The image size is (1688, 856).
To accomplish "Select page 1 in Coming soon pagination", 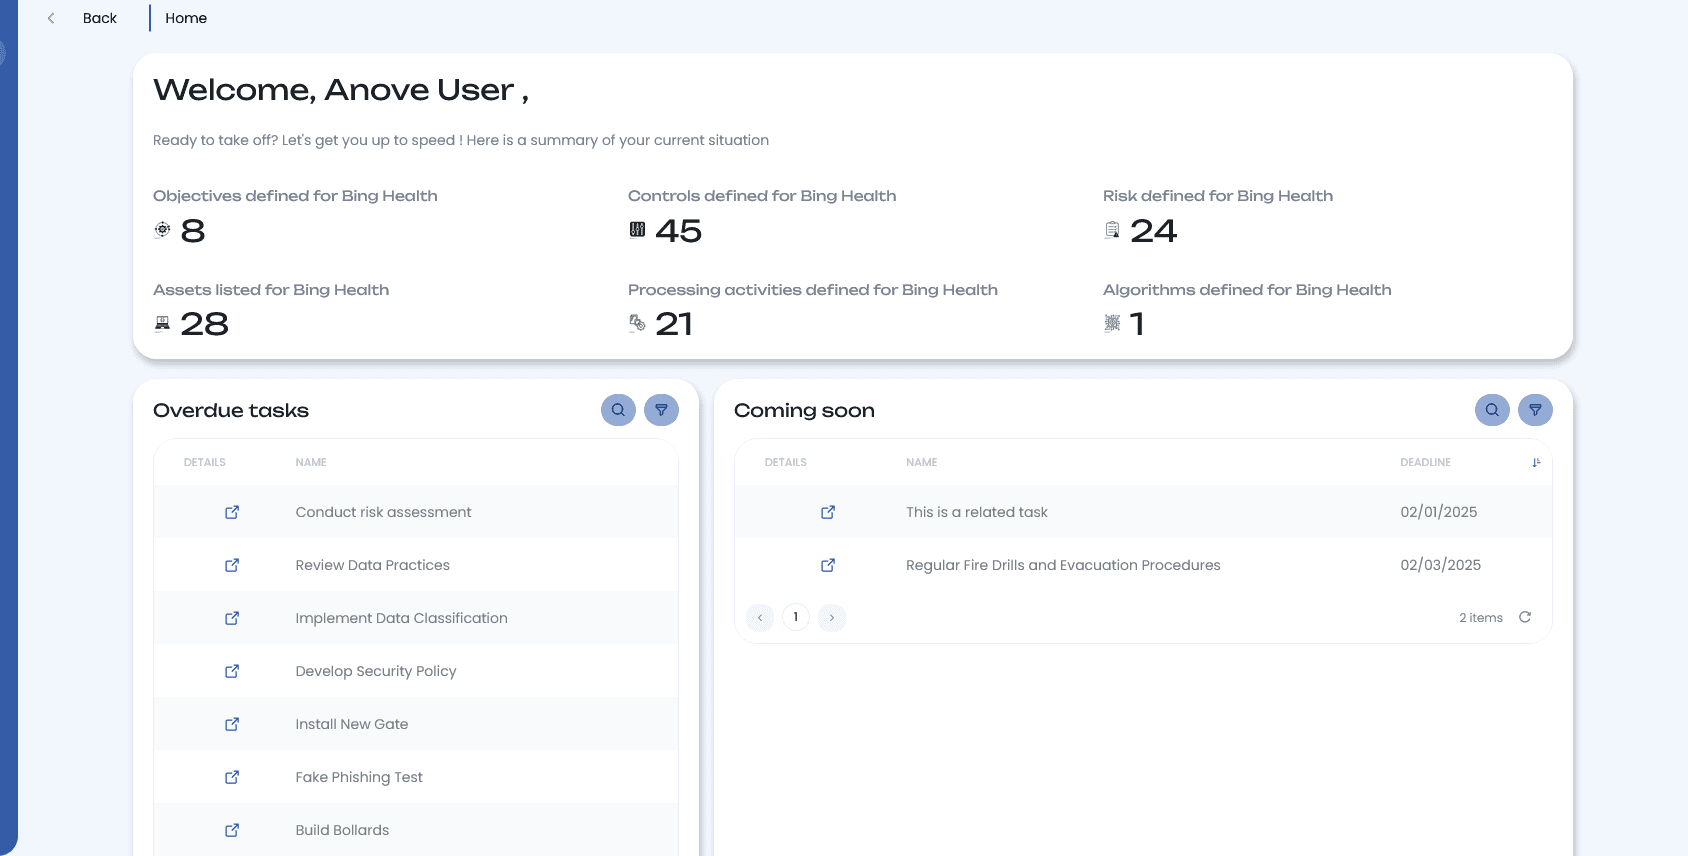I will [x=796, y=617].
